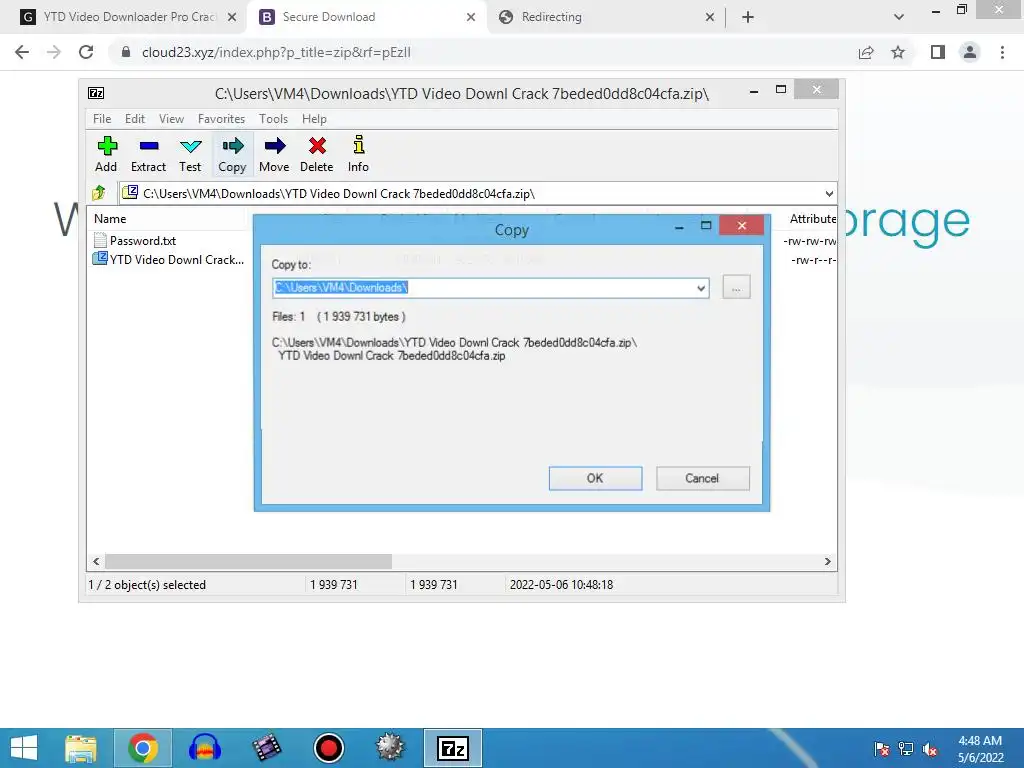Click the '2022-05-06 10:48:18' status bar date
Image resolution: width=1024 pixels, height=768 pixels.
tap(562, 584)
